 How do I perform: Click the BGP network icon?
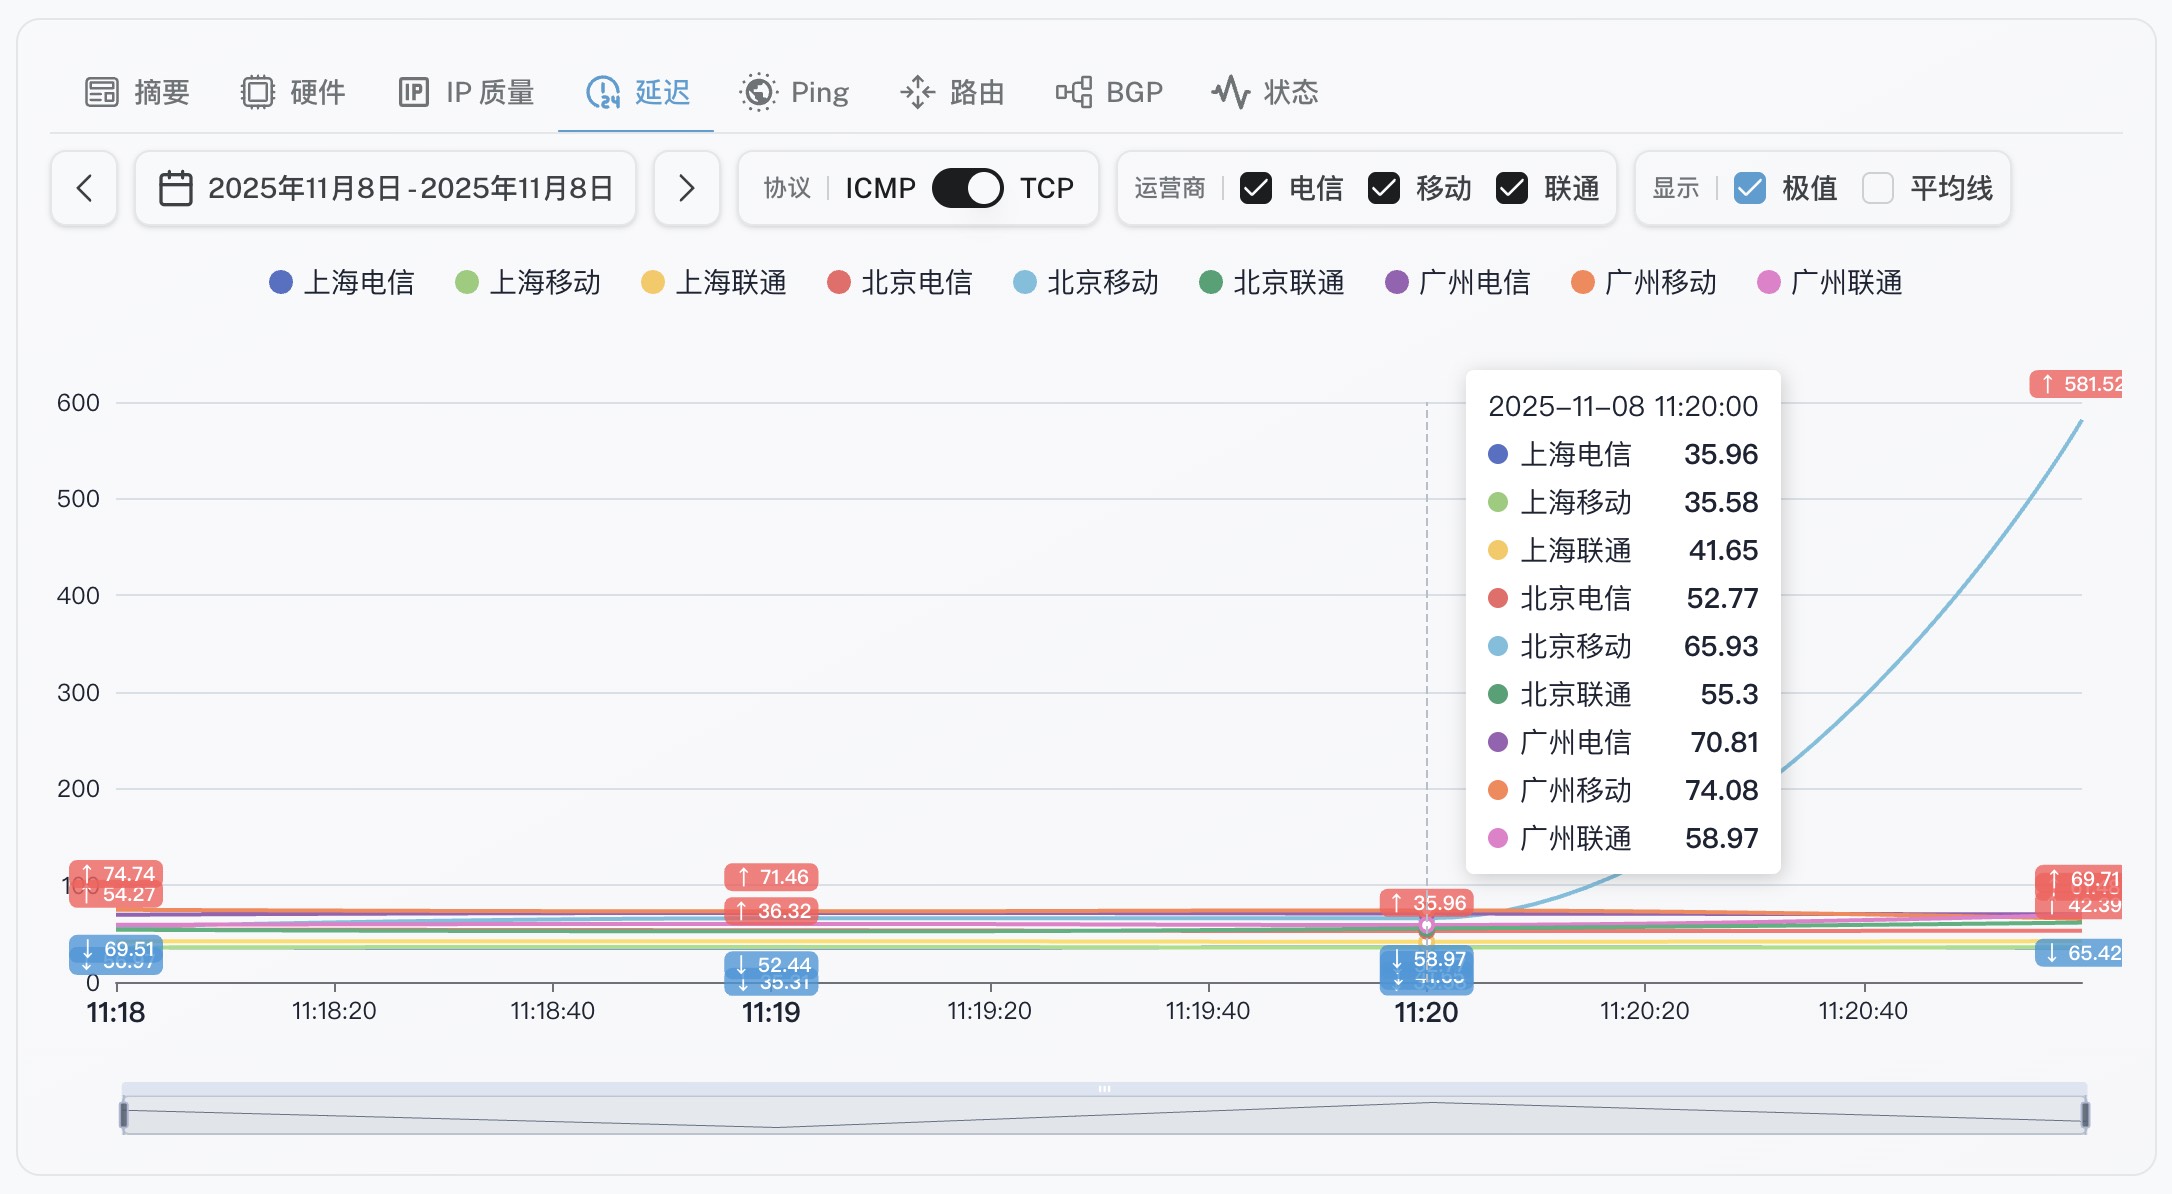(x=1073, y=92)
